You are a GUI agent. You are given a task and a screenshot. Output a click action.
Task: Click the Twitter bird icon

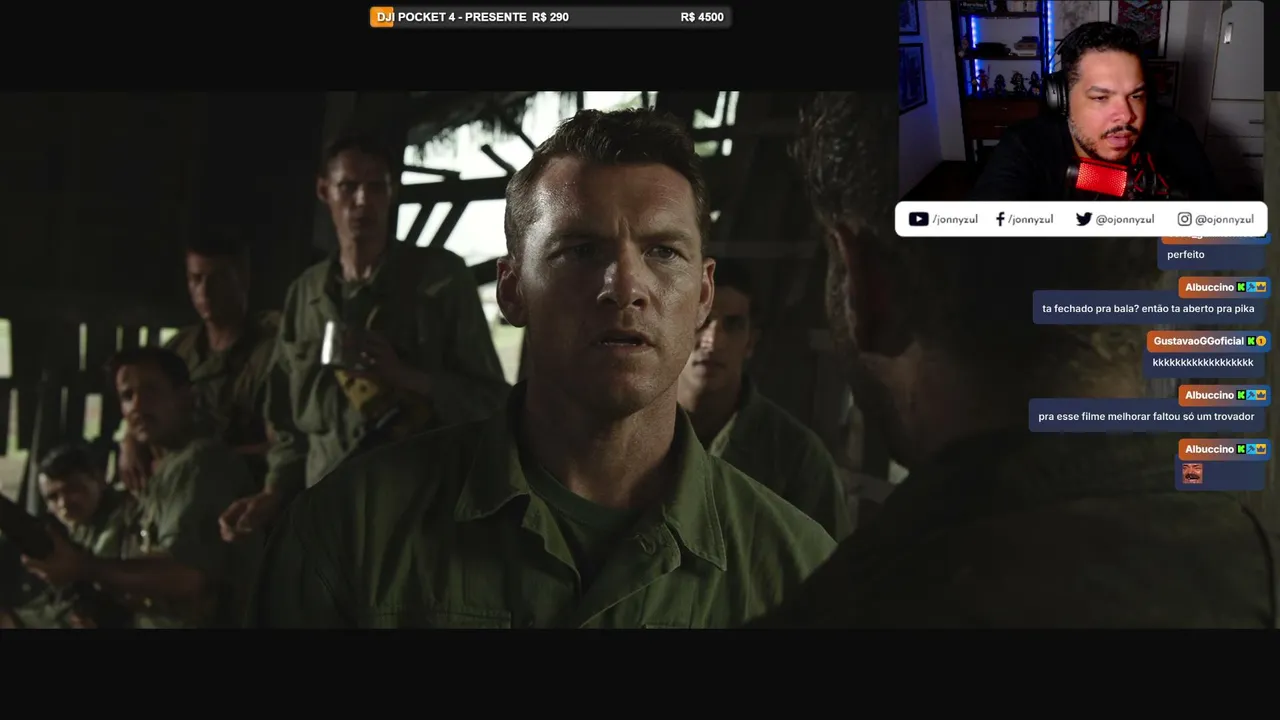(x=1083, y=219)
